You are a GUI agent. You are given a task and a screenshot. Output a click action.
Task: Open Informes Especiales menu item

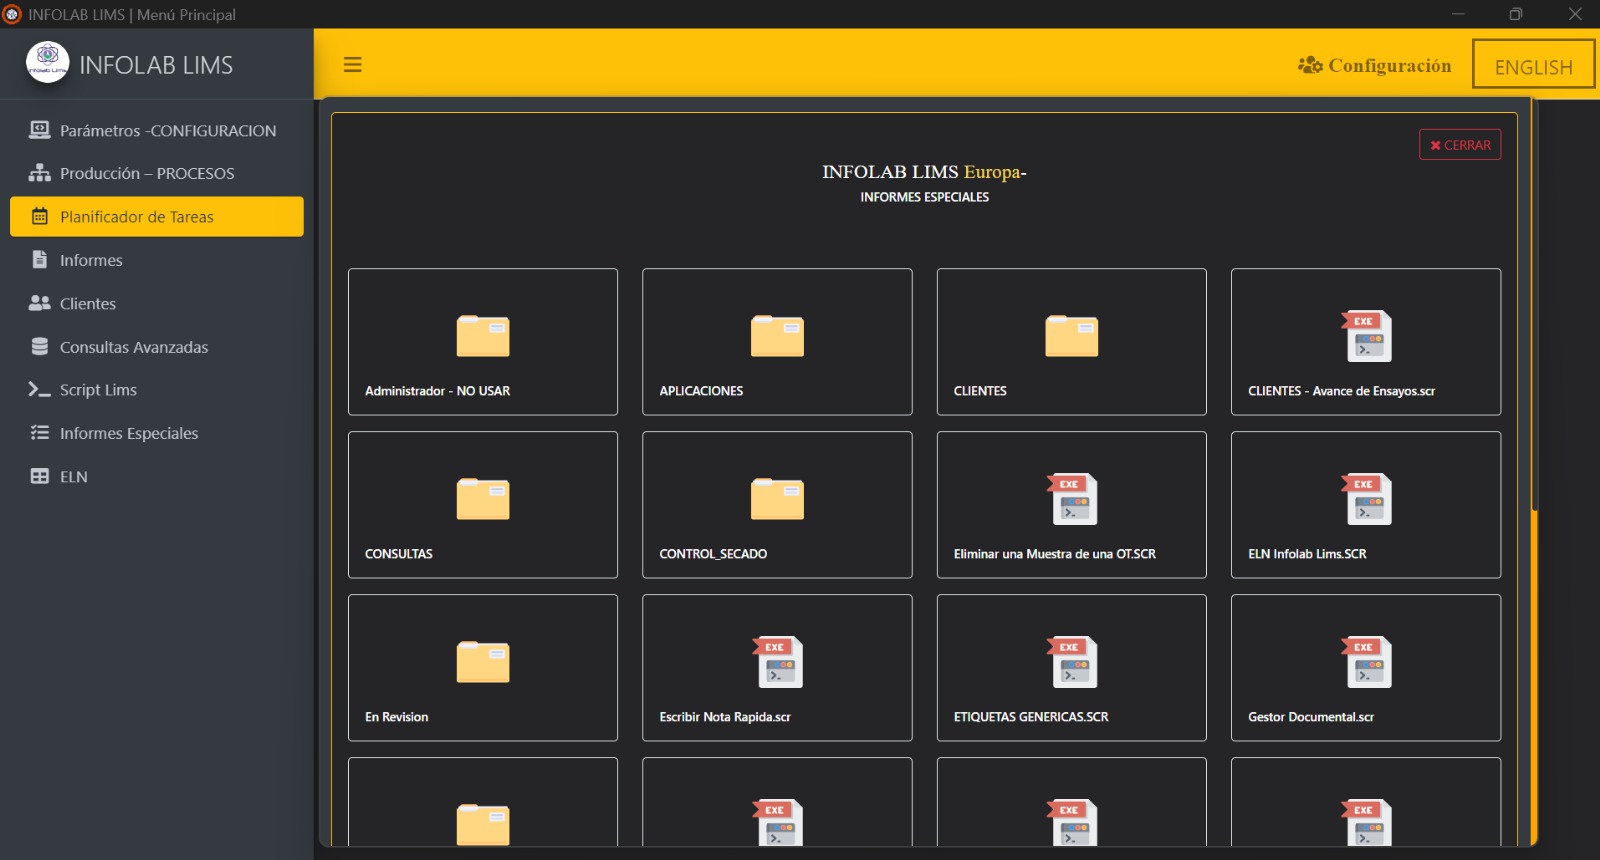coord(129,434)
